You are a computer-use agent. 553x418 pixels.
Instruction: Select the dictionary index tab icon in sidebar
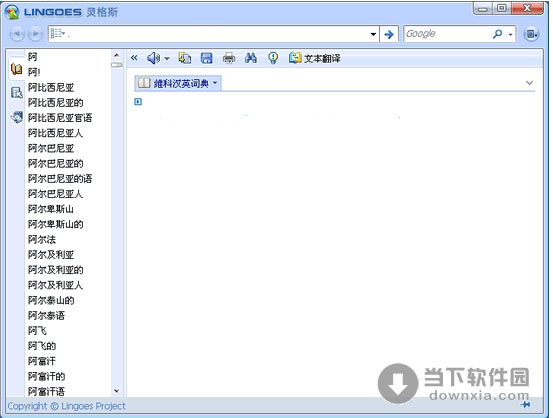coord(16,69)
